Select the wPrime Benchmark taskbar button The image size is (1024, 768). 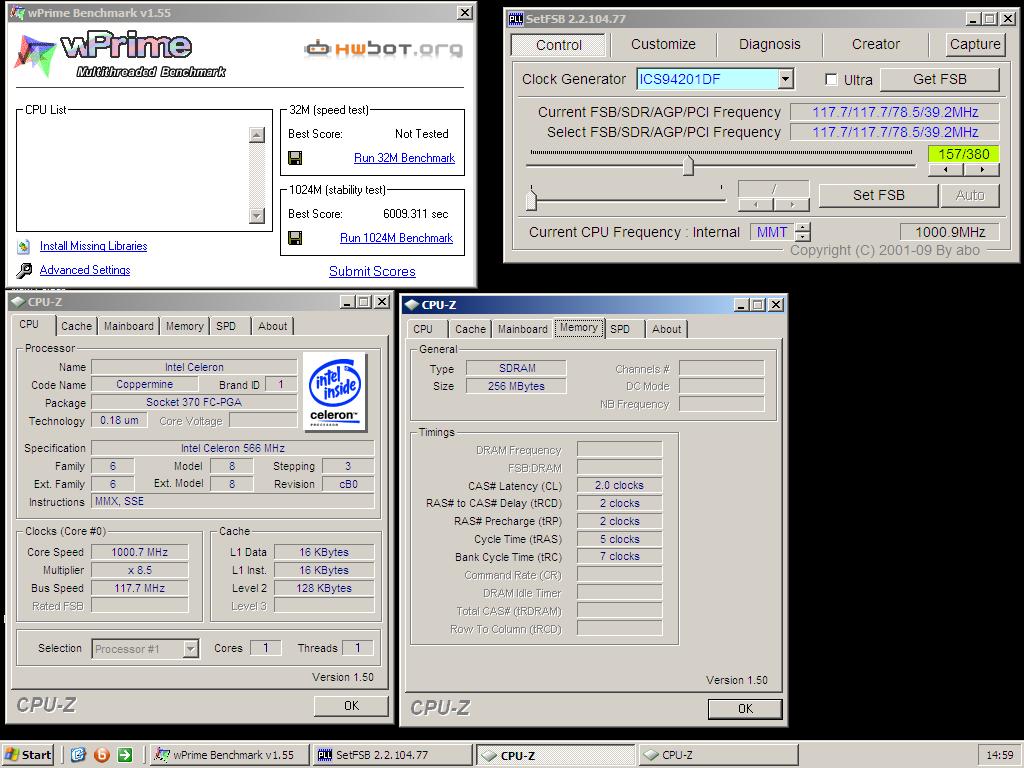click(x=229, y=755)
